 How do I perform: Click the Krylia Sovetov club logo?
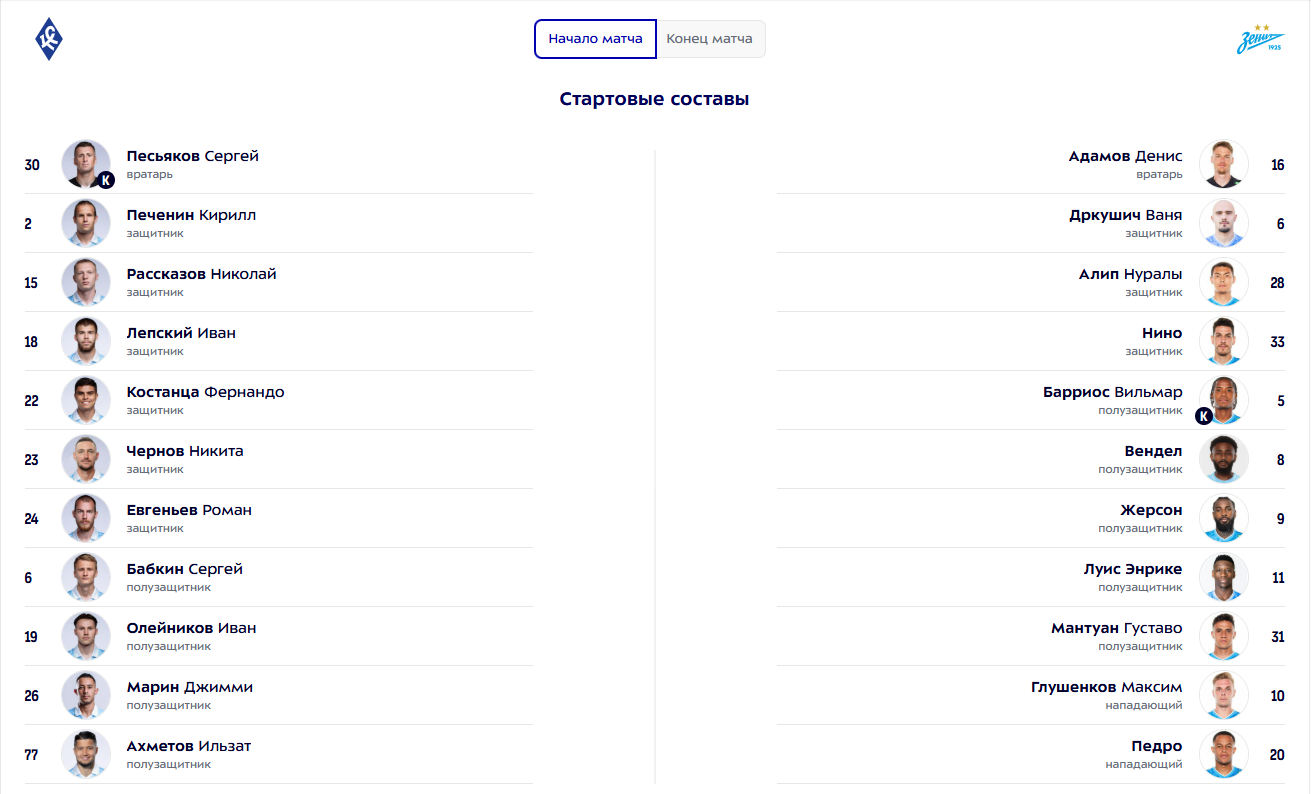click(49, 39)
